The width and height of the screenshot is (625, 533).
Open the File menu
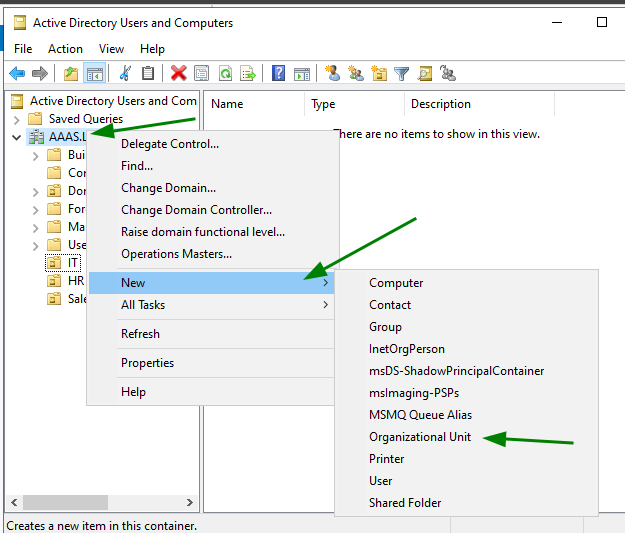tap(23, 49)
